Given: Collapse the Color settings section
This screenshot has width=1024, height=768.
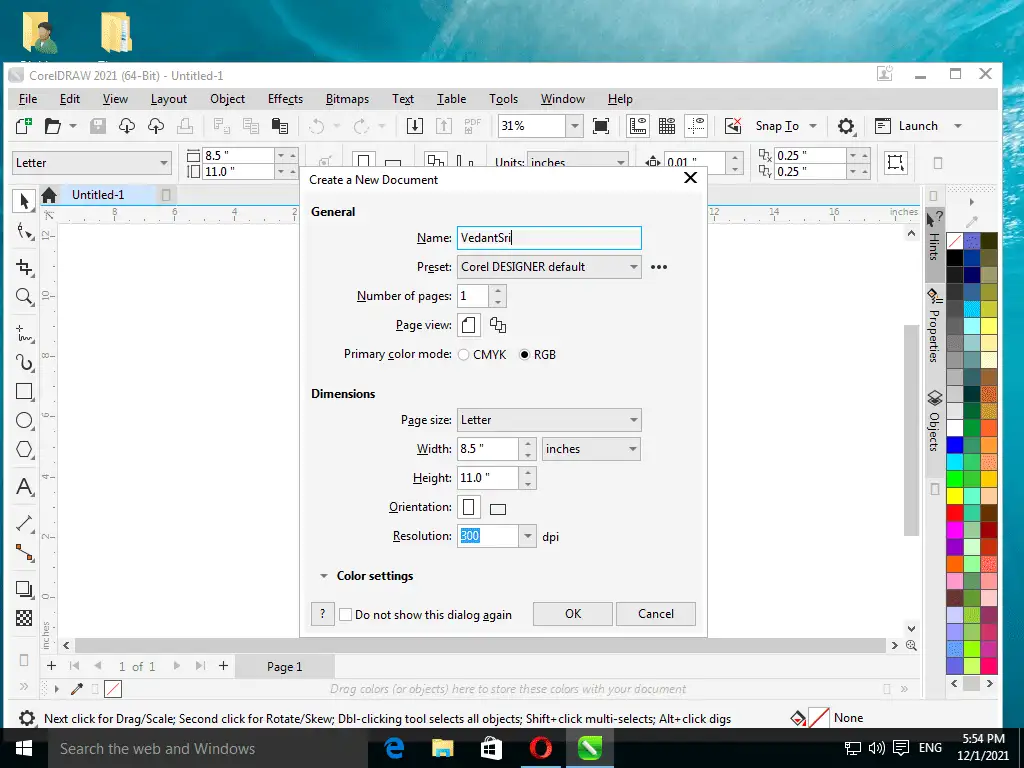Looking at the screenshot, I should click(323, 576).
